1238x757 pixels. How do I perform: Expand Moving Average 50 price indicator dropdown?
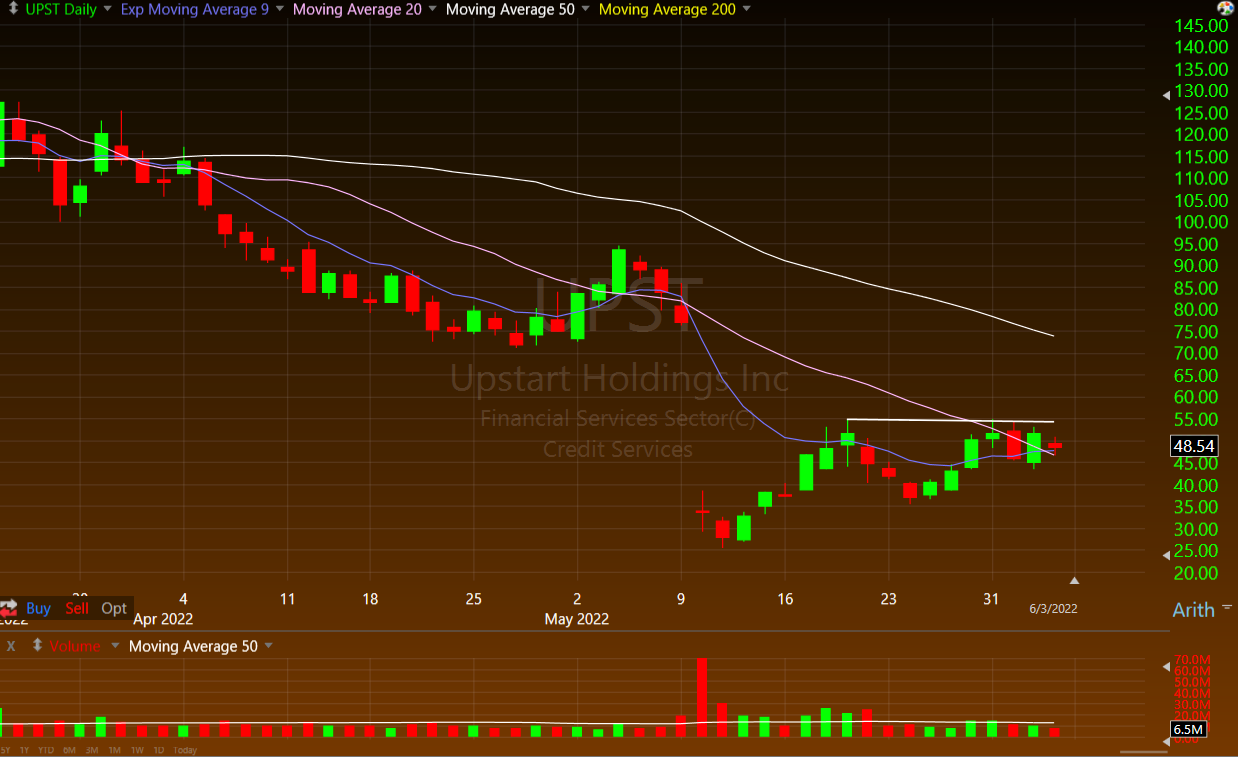click(585, 9)
